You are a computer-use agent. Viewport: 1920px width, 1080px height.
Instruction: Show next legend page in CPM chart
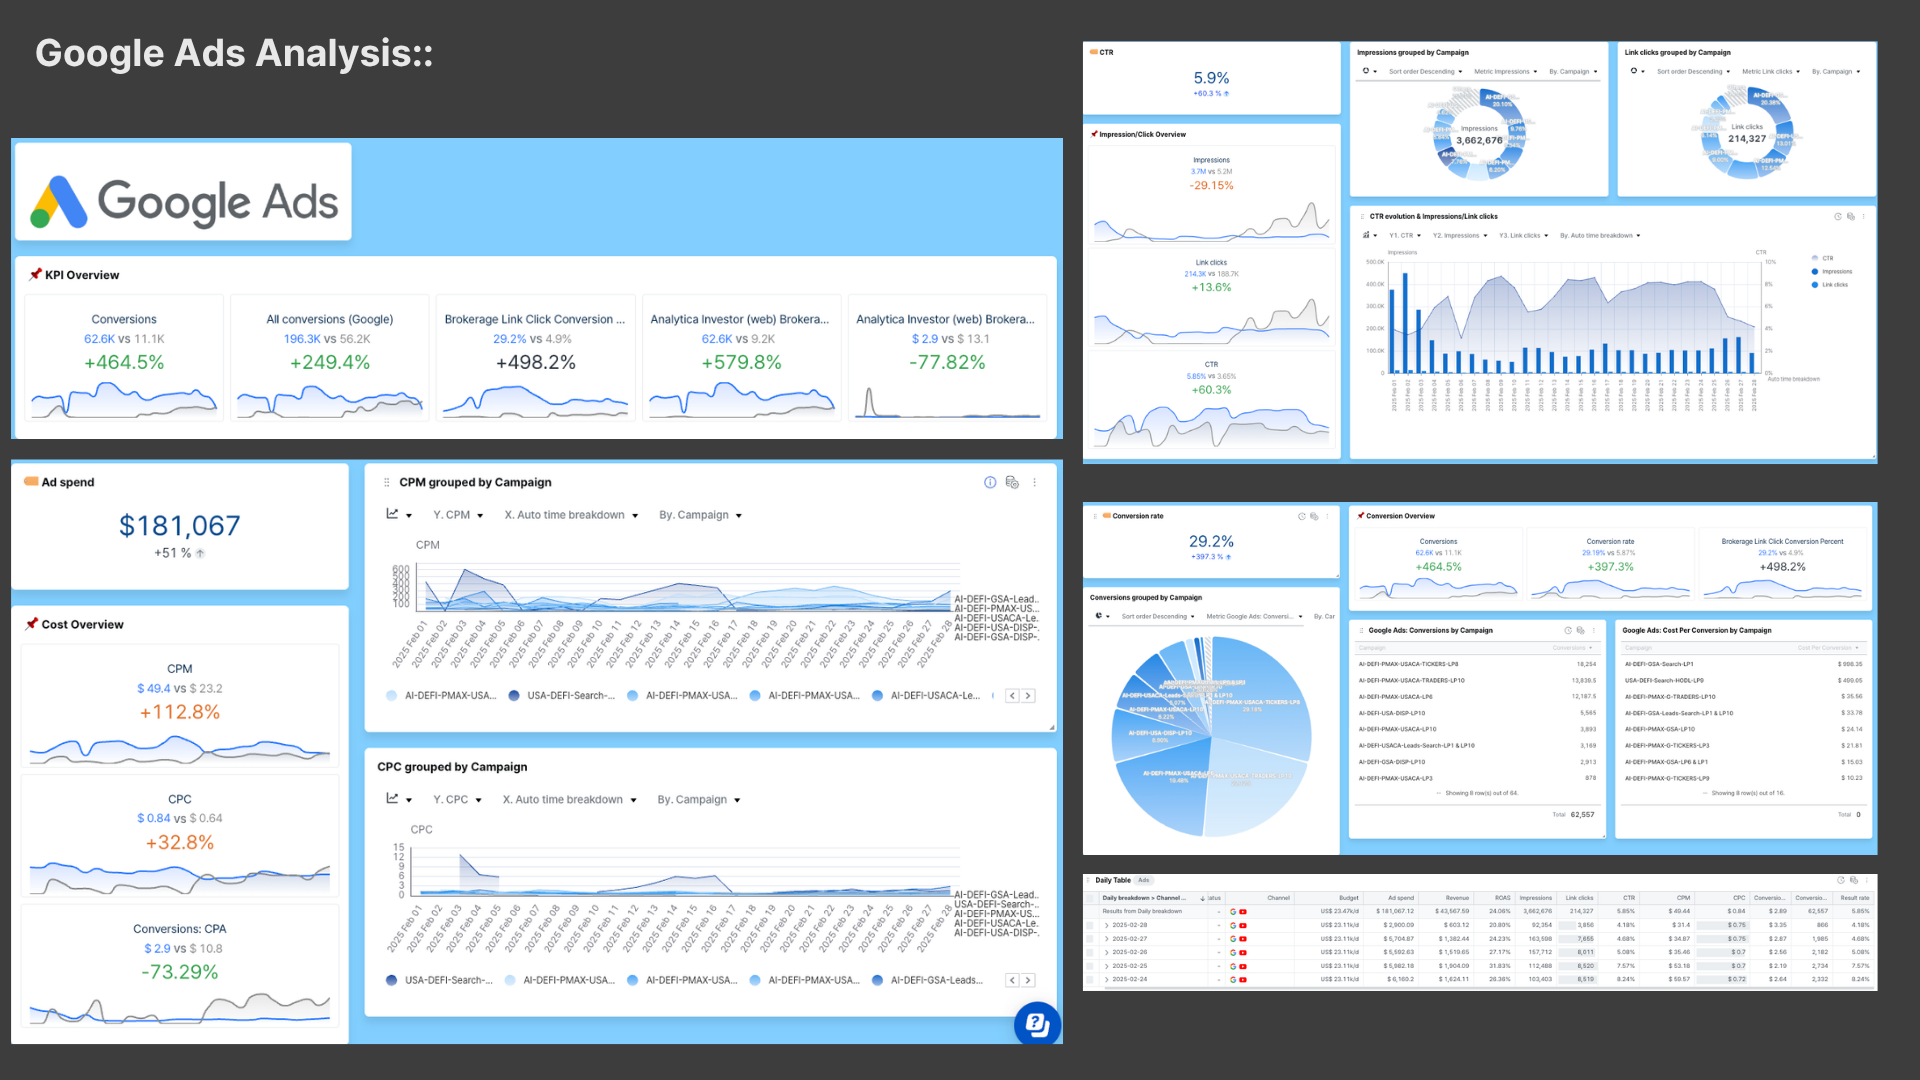pyautogui.click(x=1028, y=696)
